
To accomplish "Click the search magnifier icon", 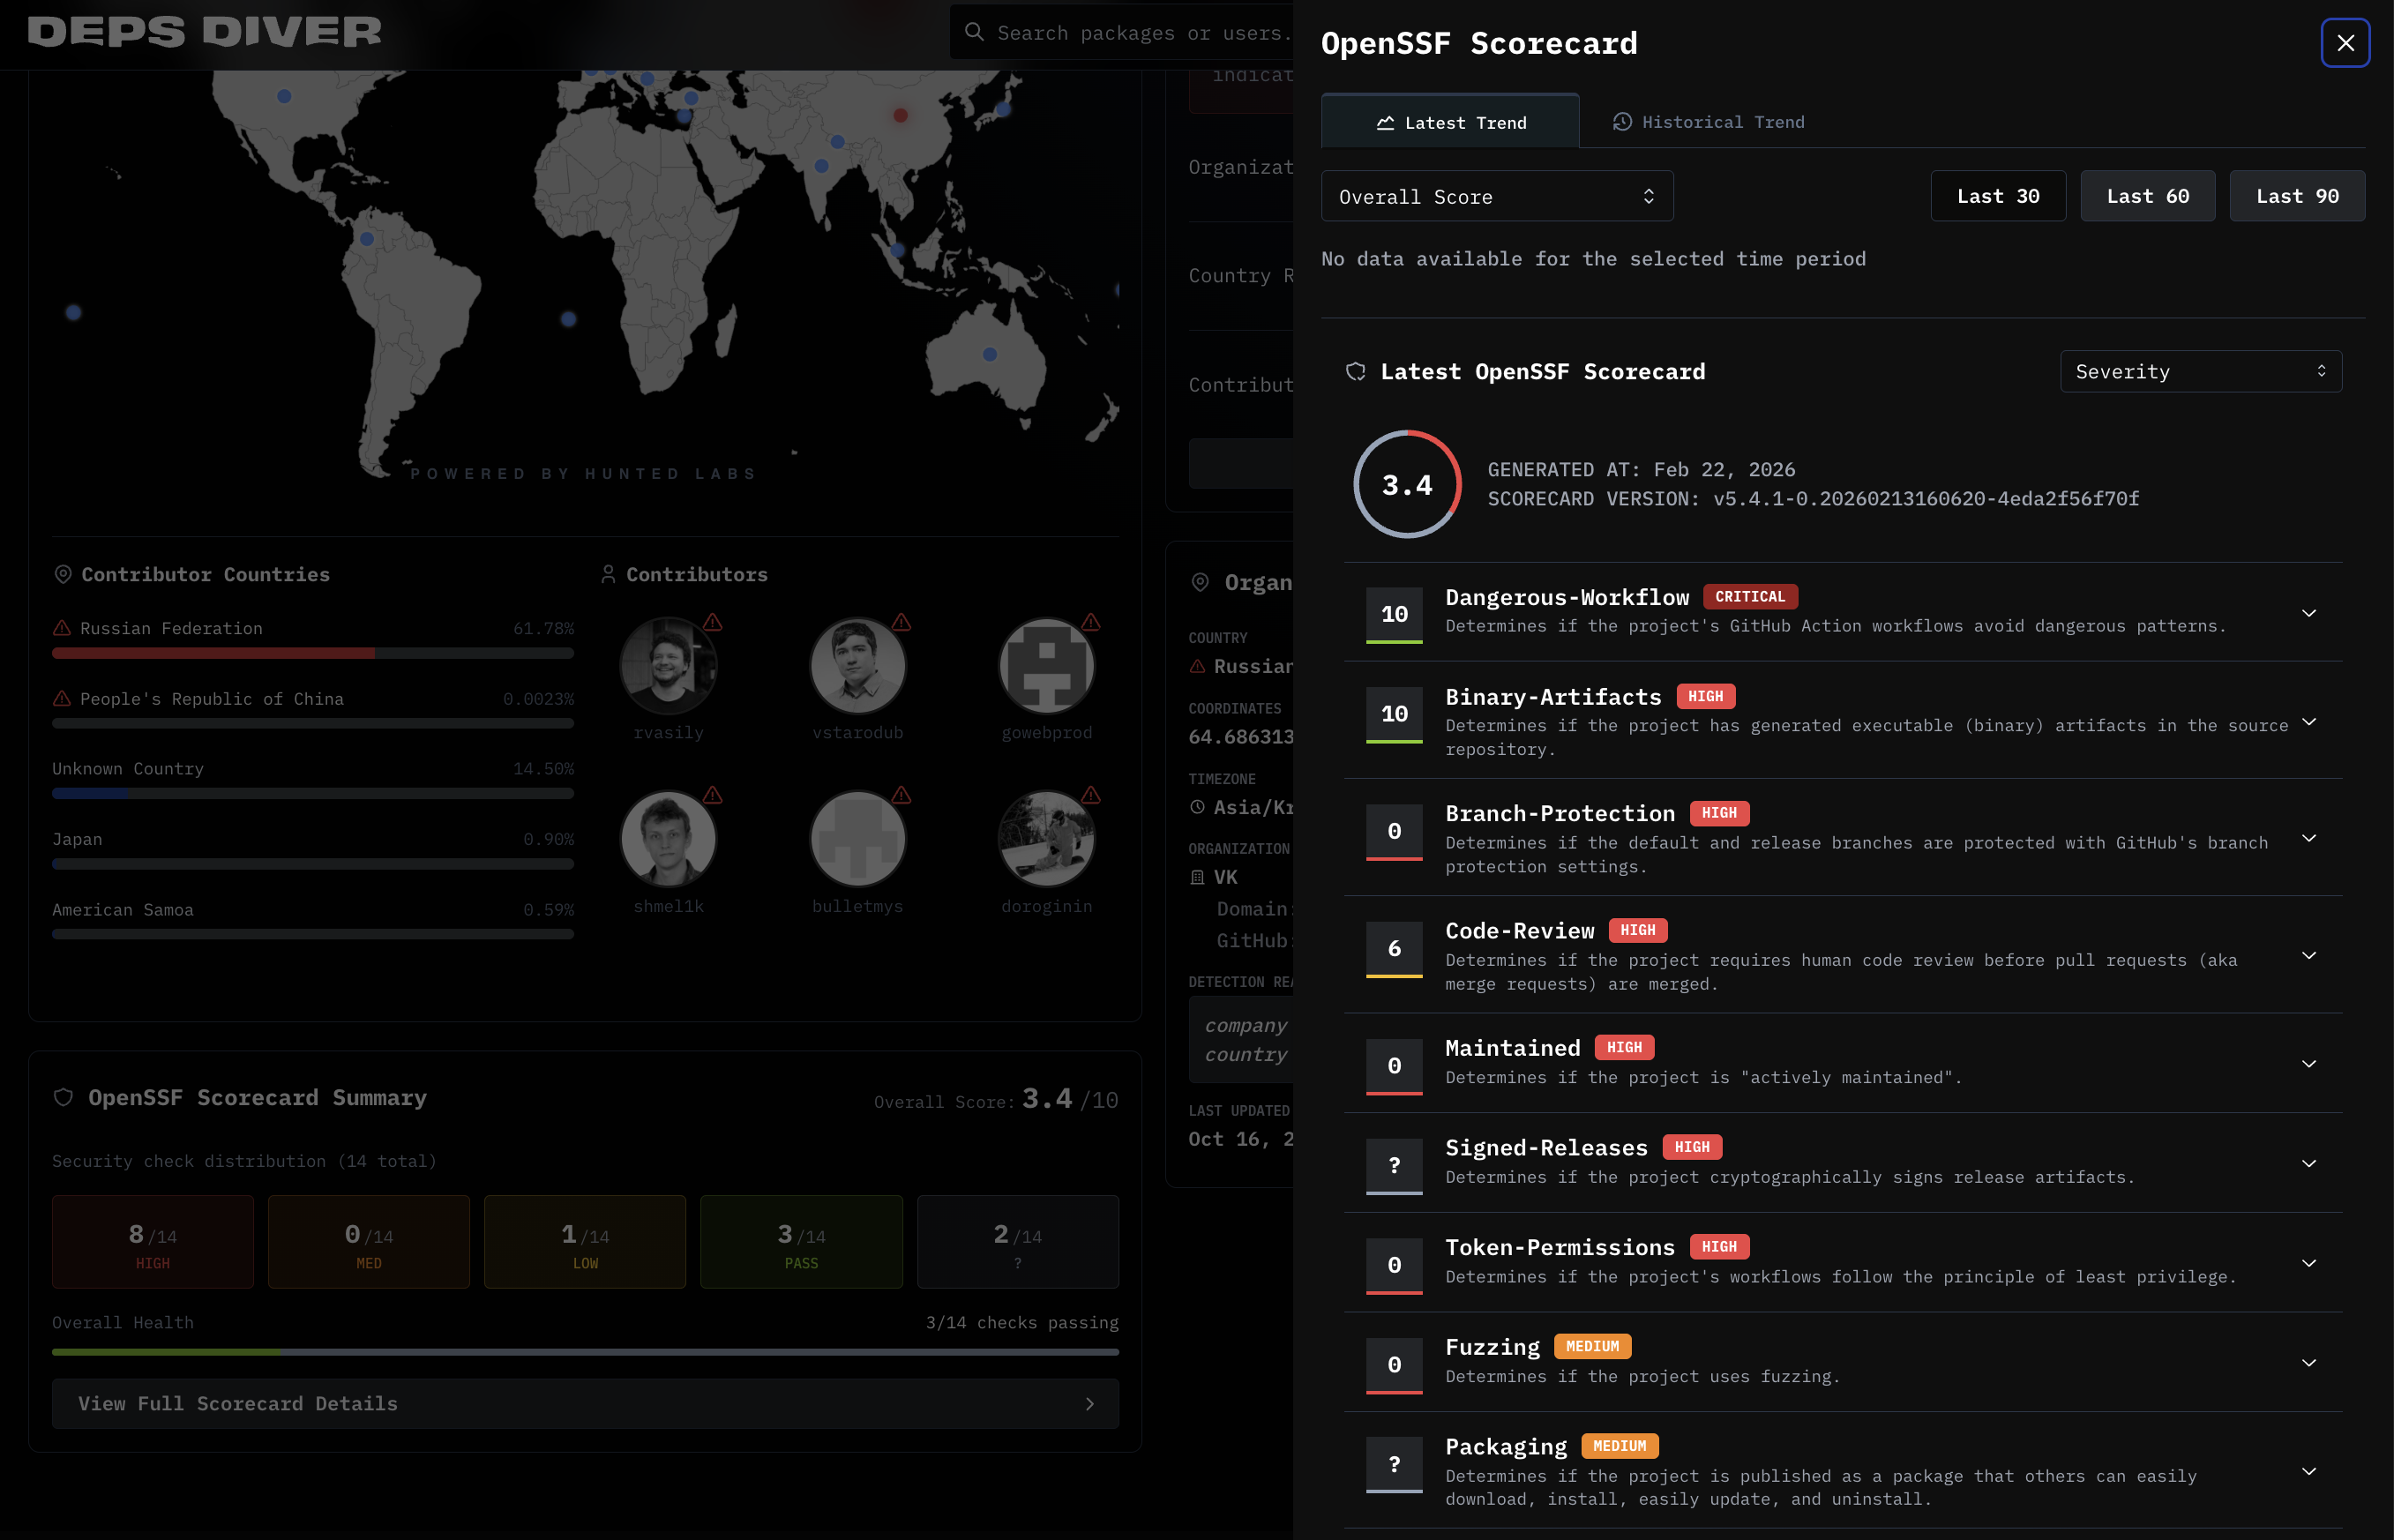I will (x=974, y=33).
